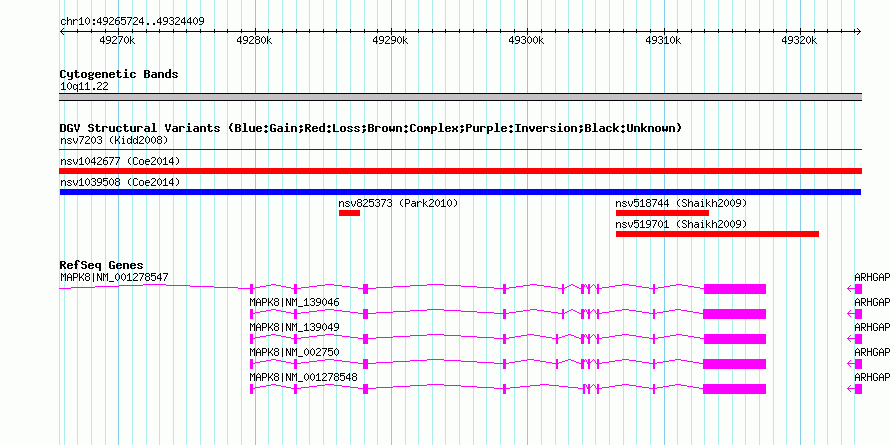This screenshot has height=445, width=890.
Task: Click the large last exon of MAPK8|NM_139046
Action: tap(734, 314)
